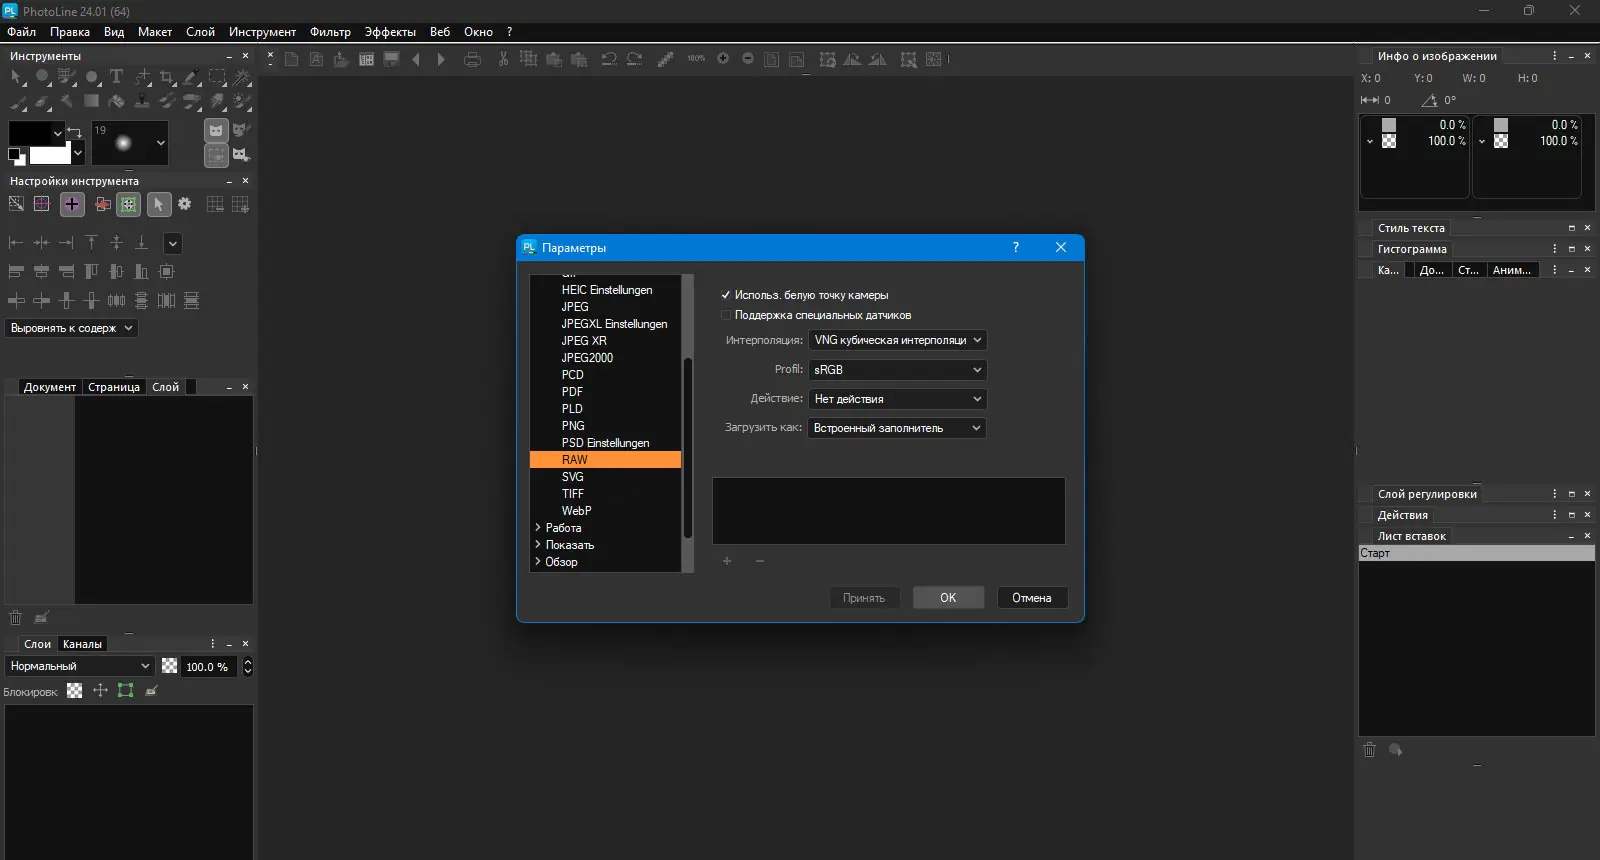Open the Нормальный blend mode dropdown
1600x860 pixels.
80,666
